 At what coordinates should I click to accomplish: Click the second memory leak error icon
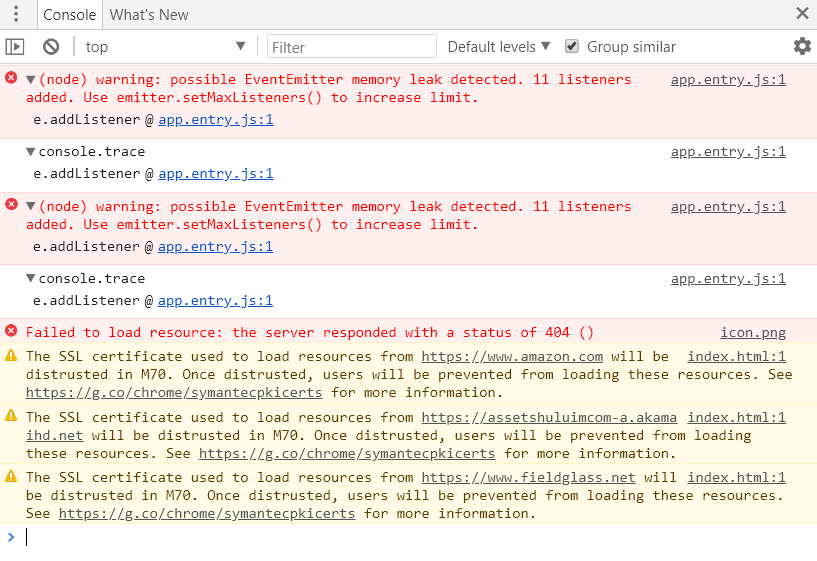pyautogui.click(x=11, y=205)
